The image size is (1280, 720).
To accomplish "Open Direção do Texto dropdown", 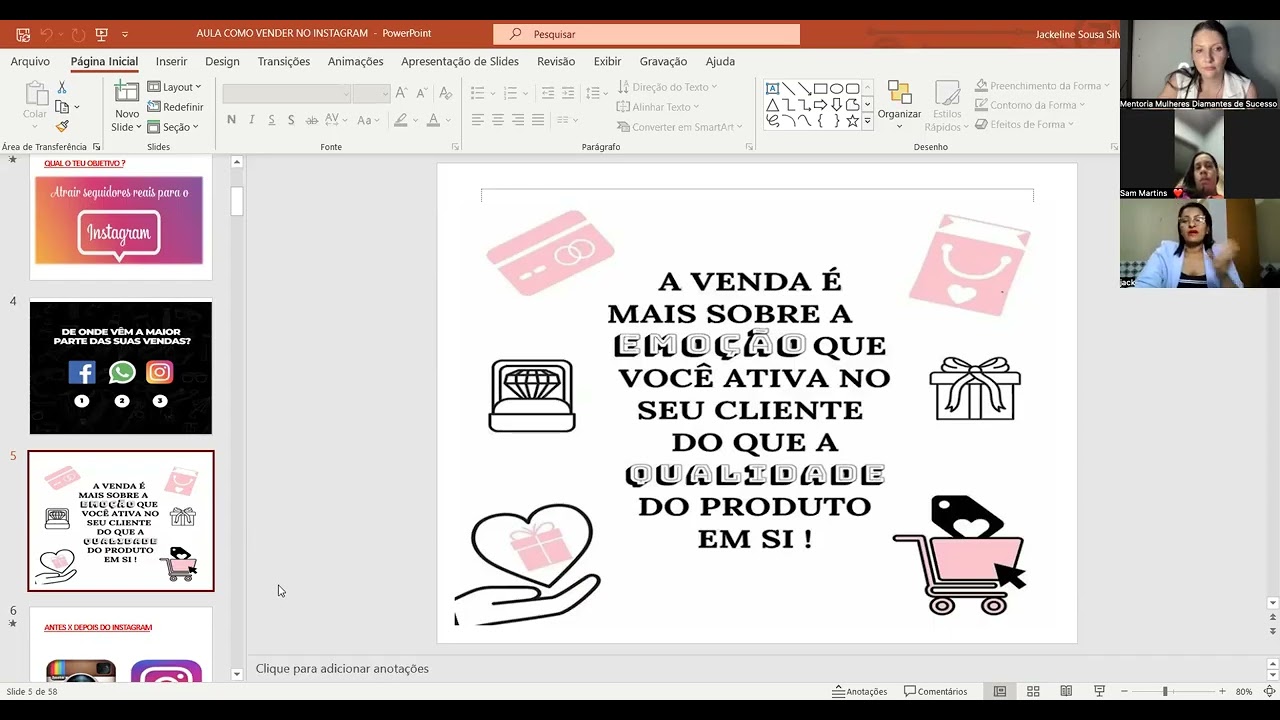I will point(667,87).
